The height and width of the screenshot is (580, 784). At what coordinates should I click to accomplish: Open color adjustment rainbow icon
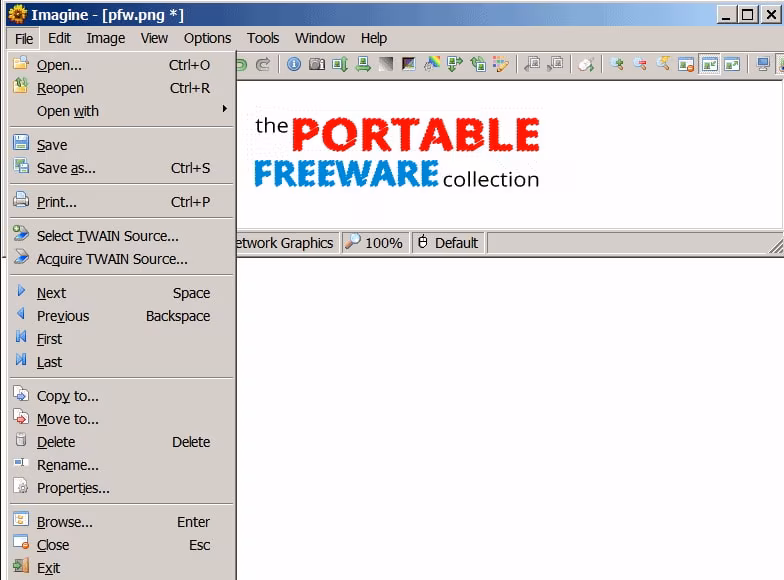(x=432, y=64)
